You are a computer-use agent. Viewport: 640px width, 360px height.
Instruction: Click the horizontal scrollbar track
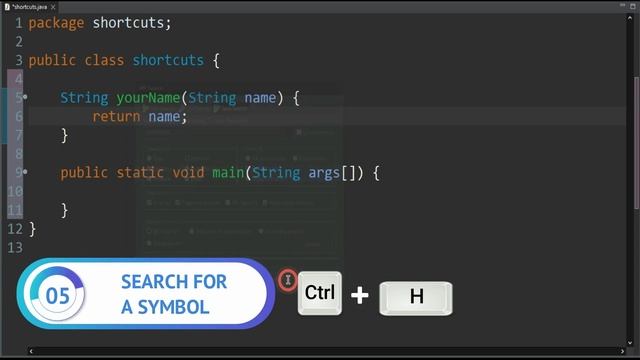tap(327, 351)
